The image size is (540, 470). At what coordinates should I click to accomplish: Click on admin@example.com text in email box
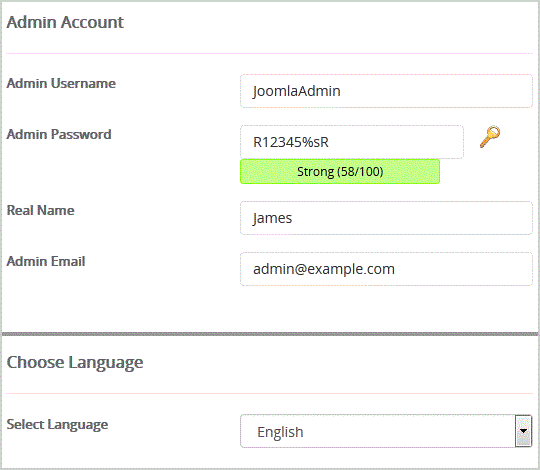click(324, 269)
